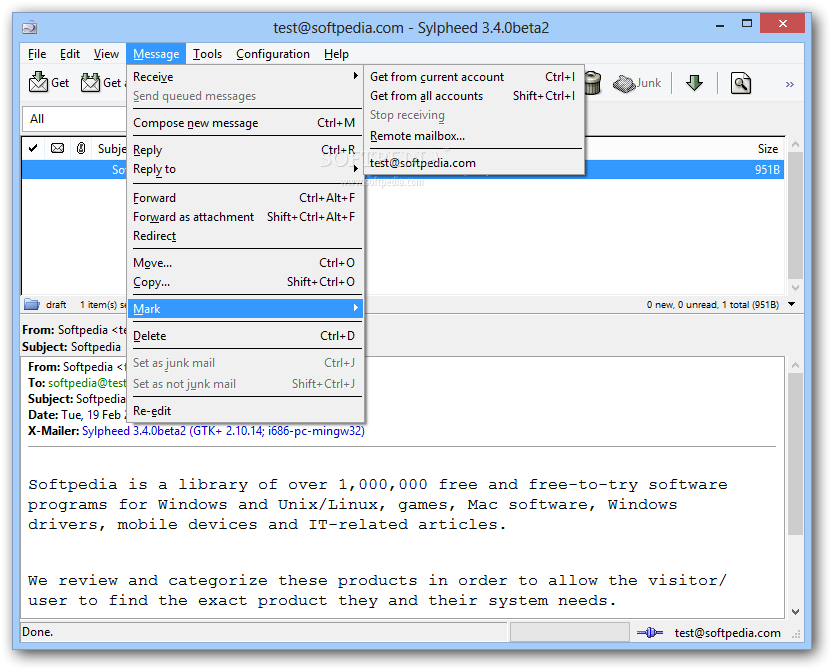Click the message list vertical scrollbar
Screen dimensions: 832x670
pos(795,215)
